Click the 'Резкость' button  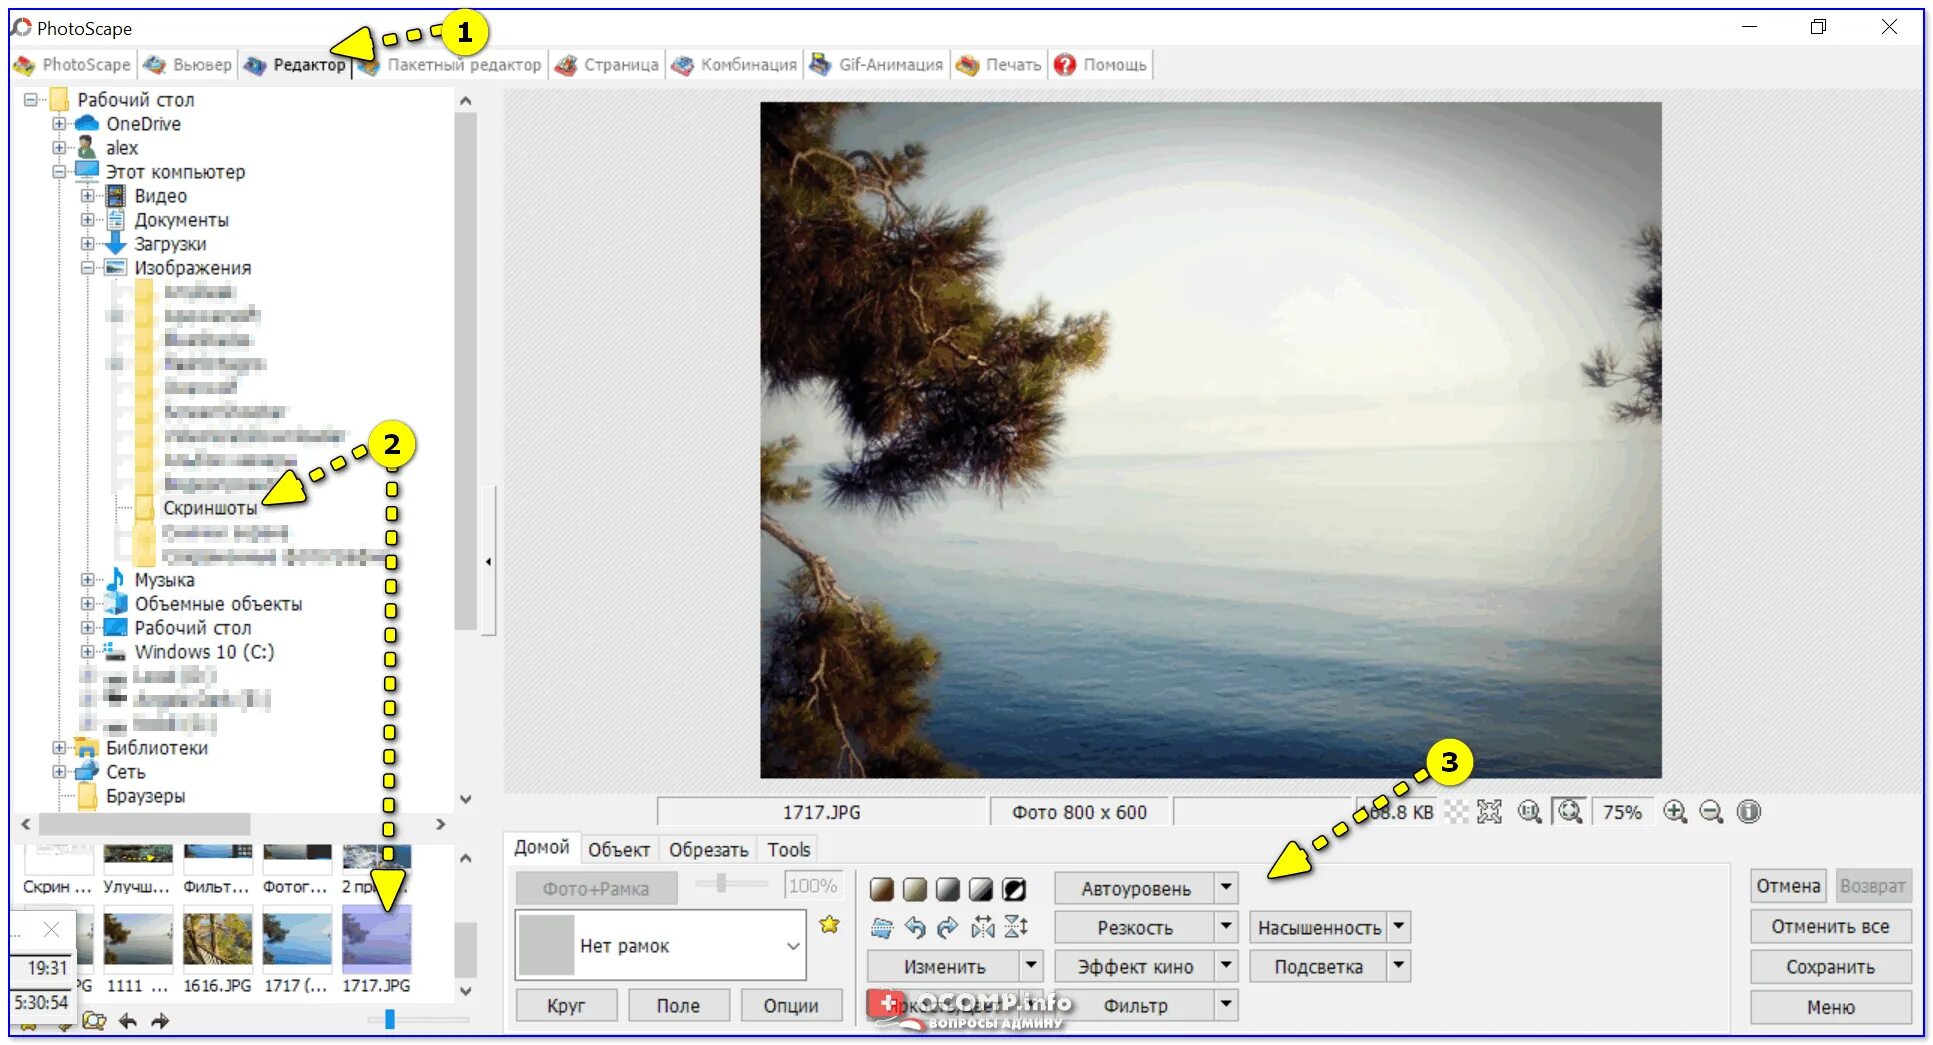[x=1134, y=928]
